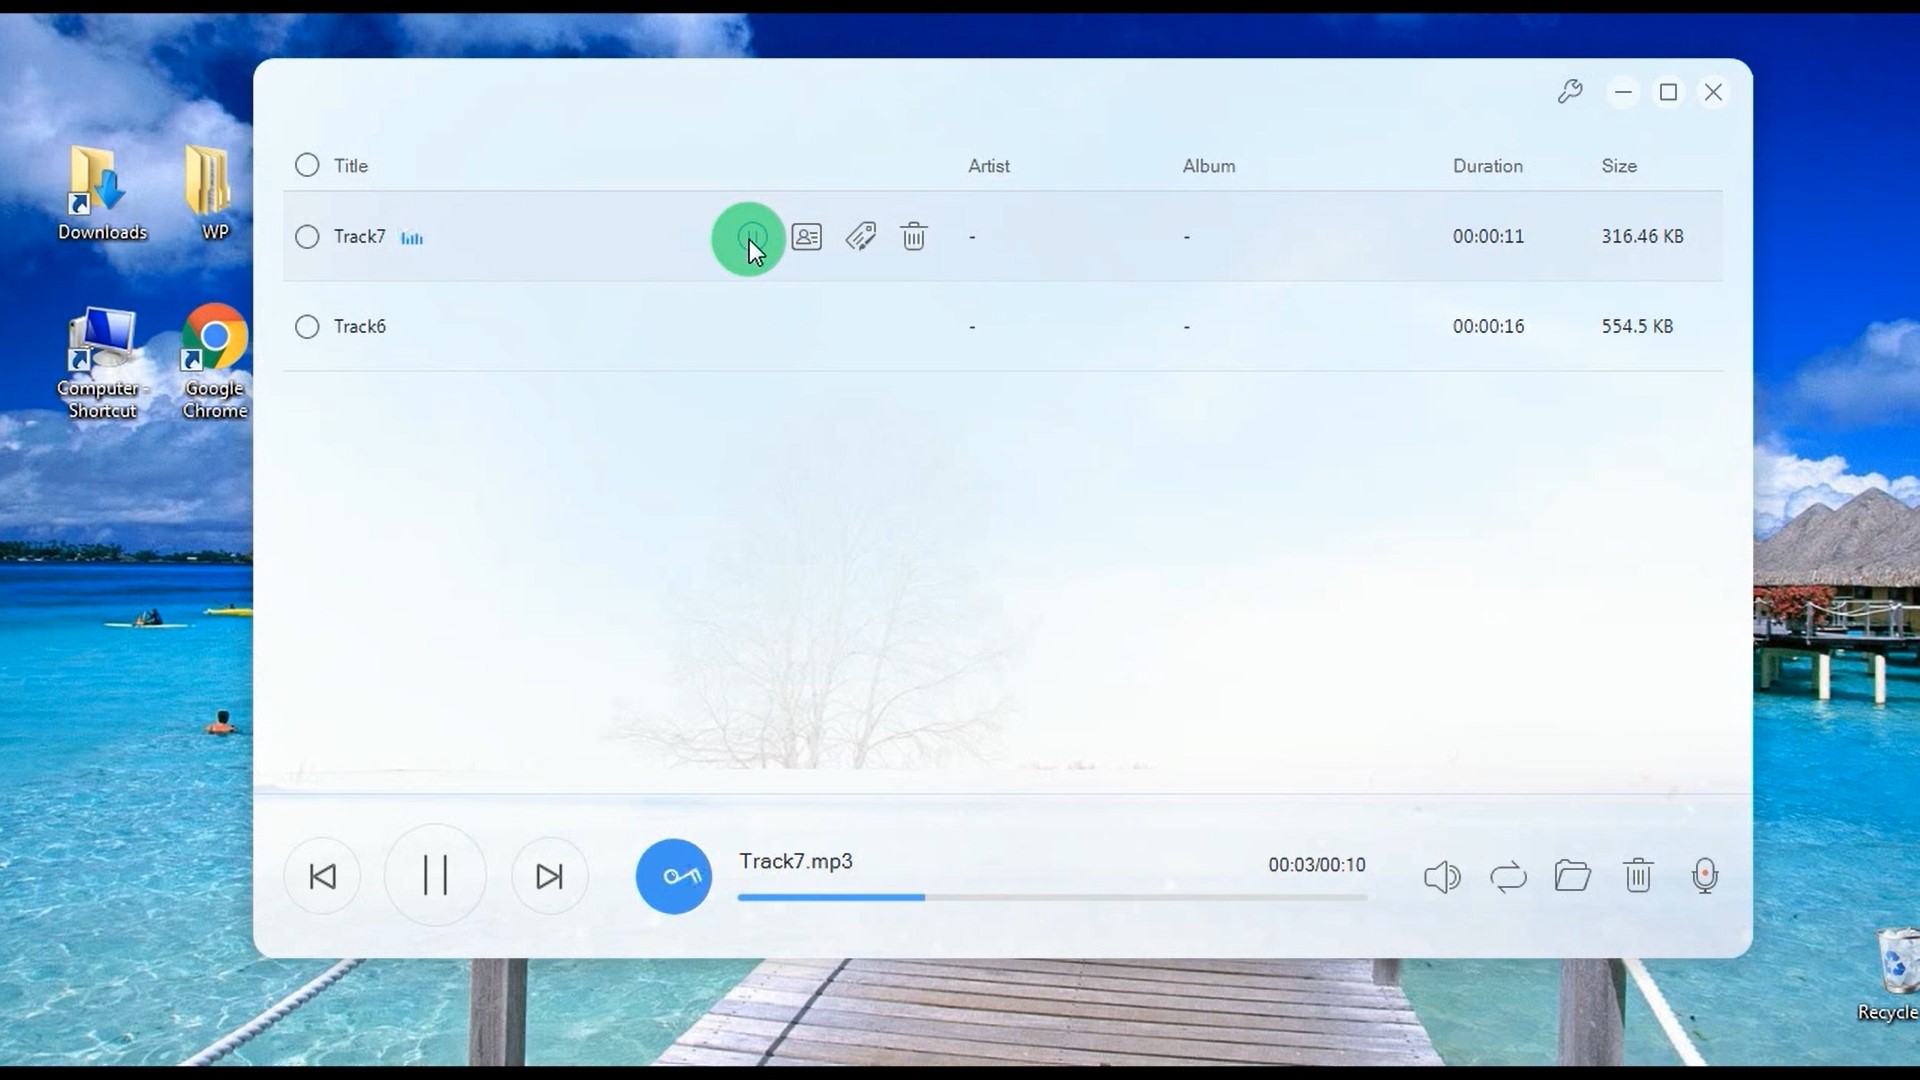Click the 00:00:16 duration of Track6
The height and width of the screenshot is (1080, 1920).
[1489, 327]
